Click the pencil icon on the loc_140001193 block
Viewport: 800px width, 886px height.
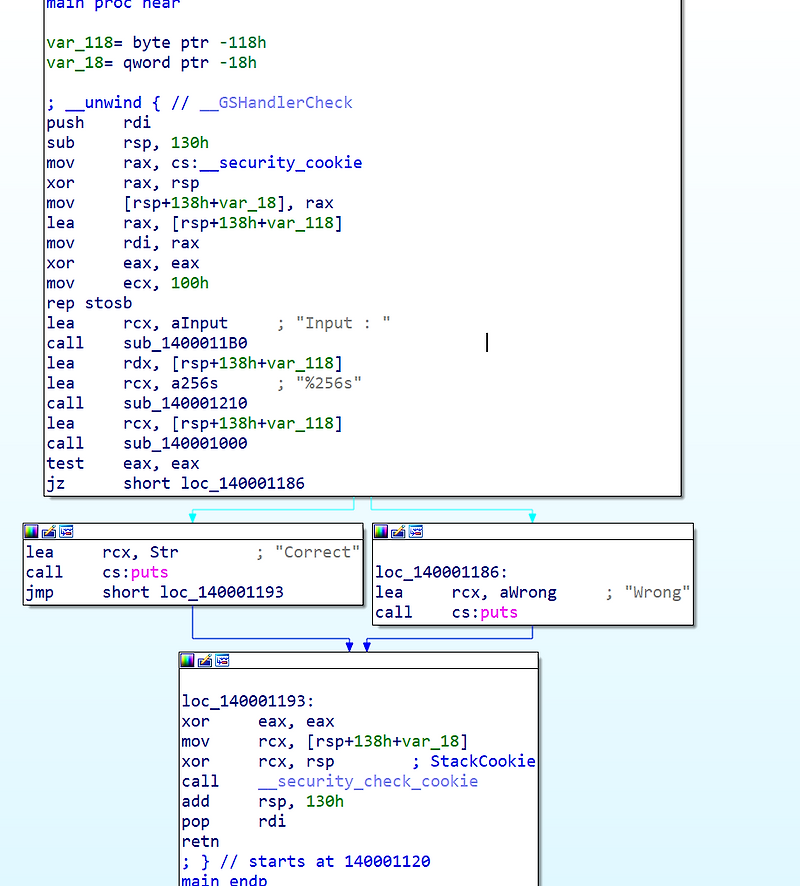tap(205, 660)
